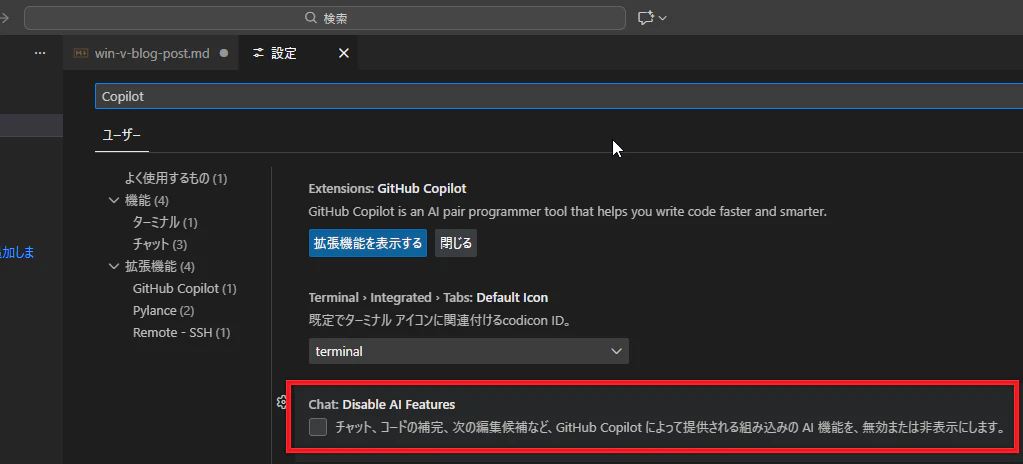Focus the settings search field containing Copilot
The image size is (1023, 464).
[559, 96]
